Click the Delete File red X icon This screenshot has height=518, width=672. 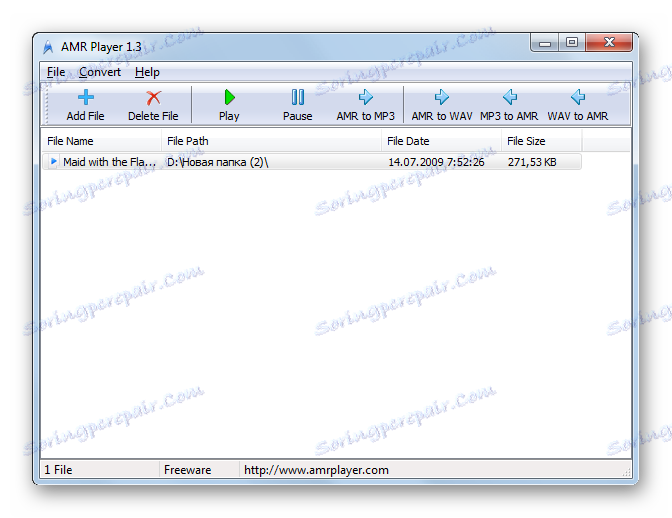pyautogui.click(x=153, y=97)
